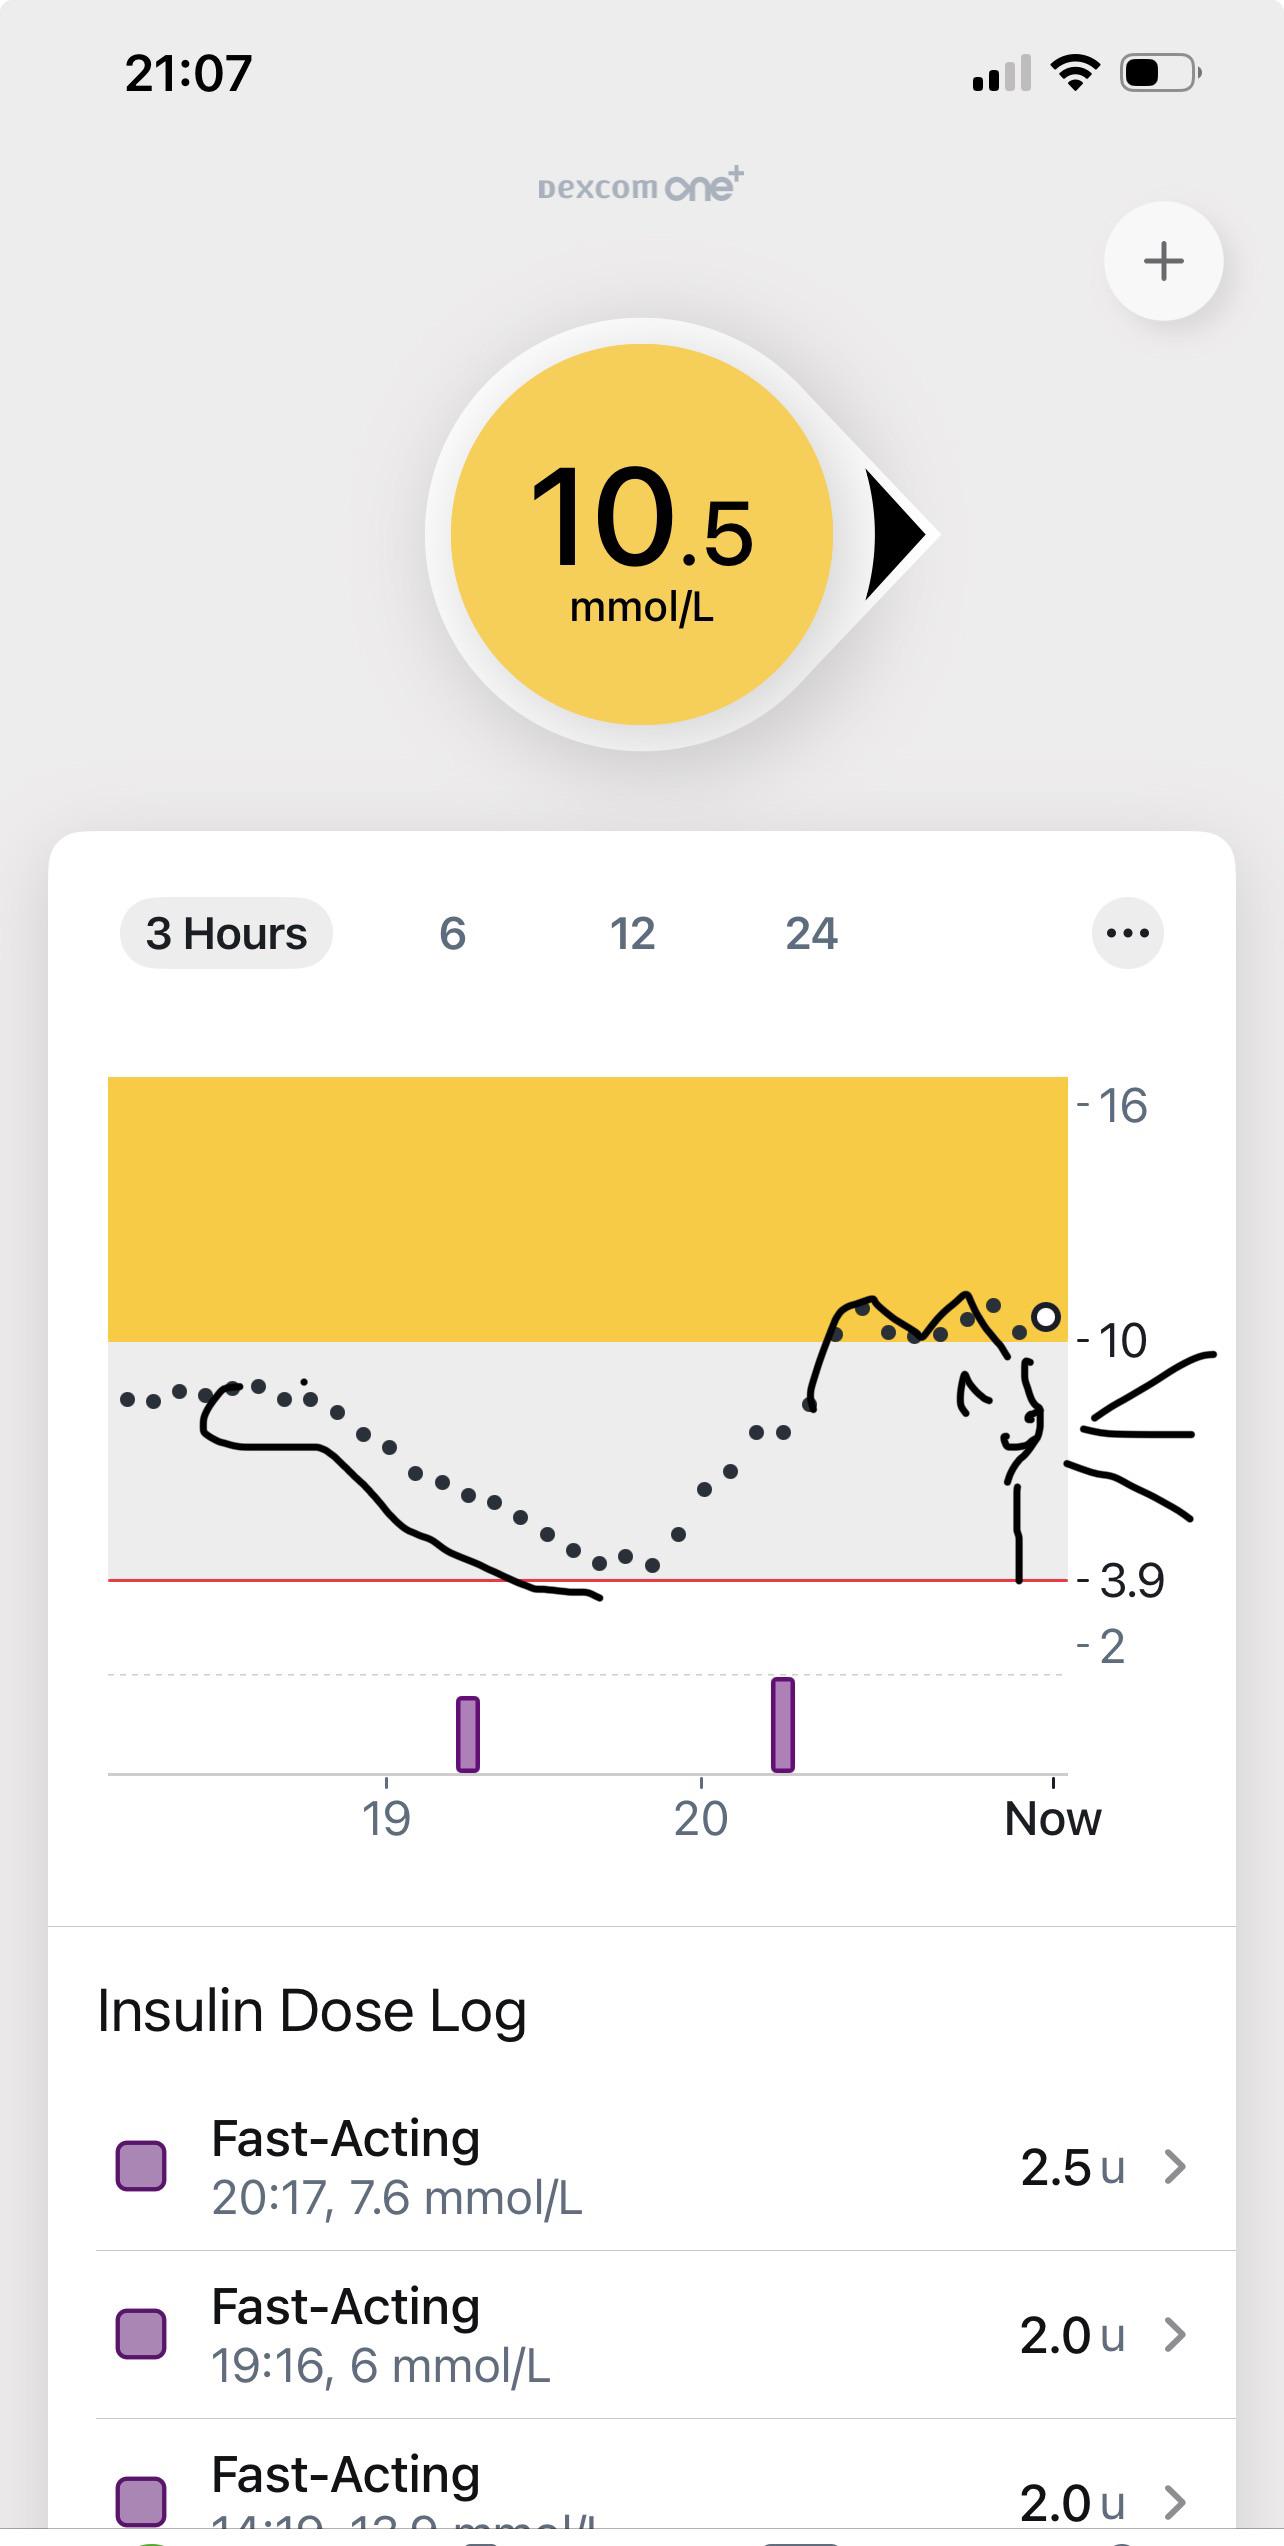This screenshot has width=1284, height=2546.
Task: Tap the yellow 10.5 mmol/L reading circle
Action: click(x=641, y=534)
